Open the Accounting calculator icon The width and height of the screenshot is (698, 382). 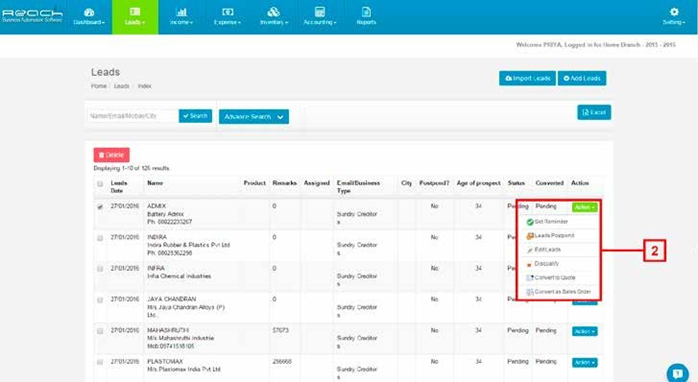pyautogui.click(x=320, y=12)
